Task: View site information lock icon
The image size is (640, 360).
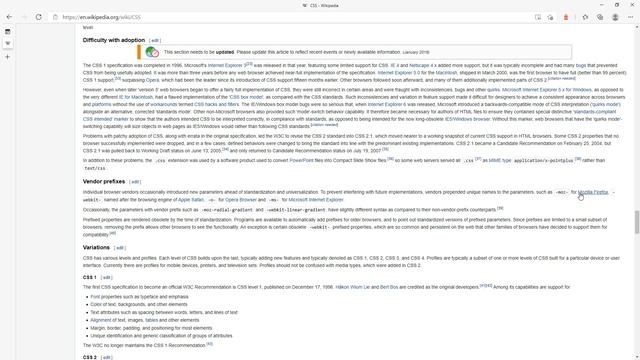Action: click(x=56, y=17)
